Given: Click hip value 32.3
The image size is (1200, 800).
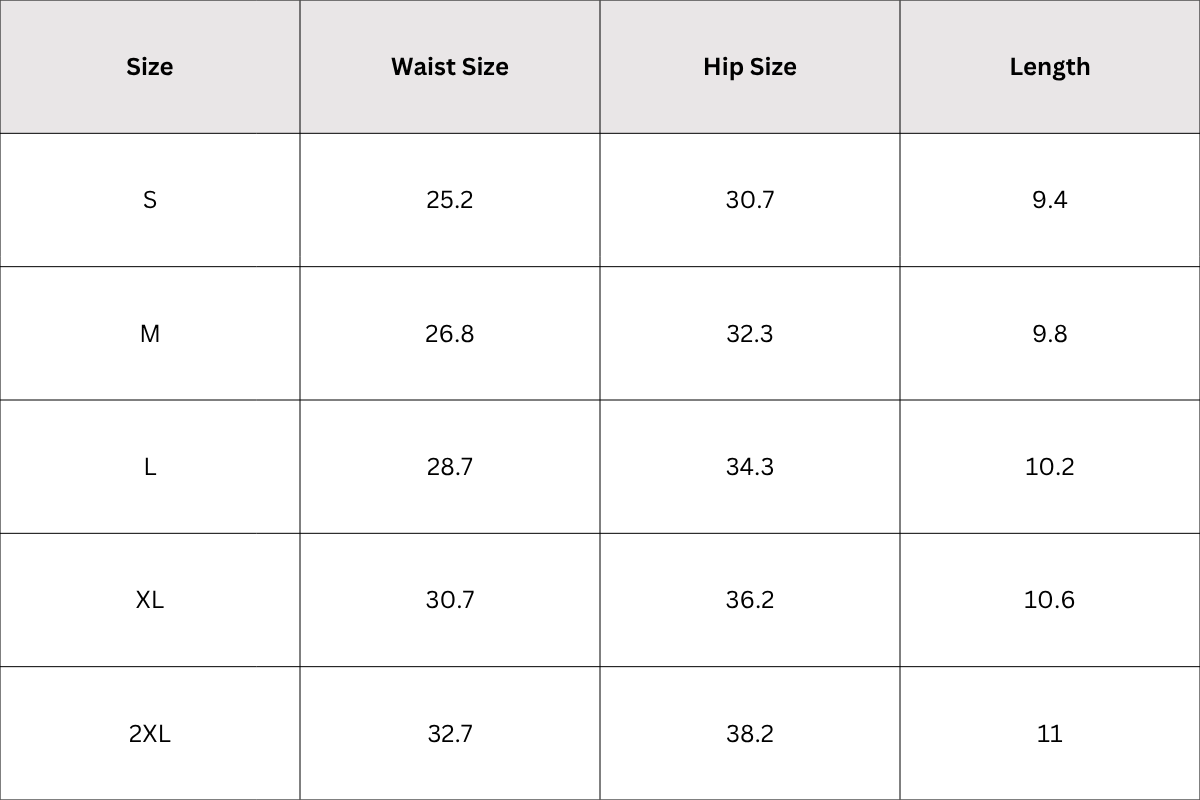Looking at the screenshot, I should point(750,334).
